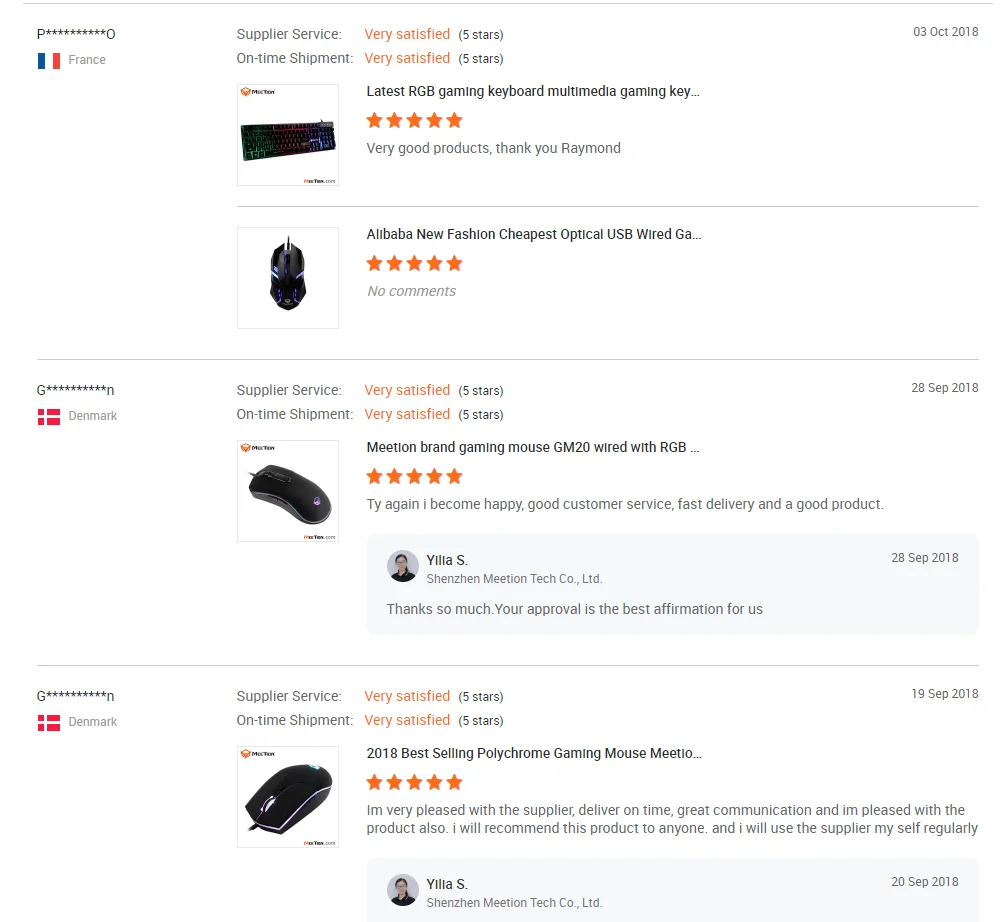Open the RGB gaming keyboard thumbnail
1006x922 pixels.
(x=288, y=135)
